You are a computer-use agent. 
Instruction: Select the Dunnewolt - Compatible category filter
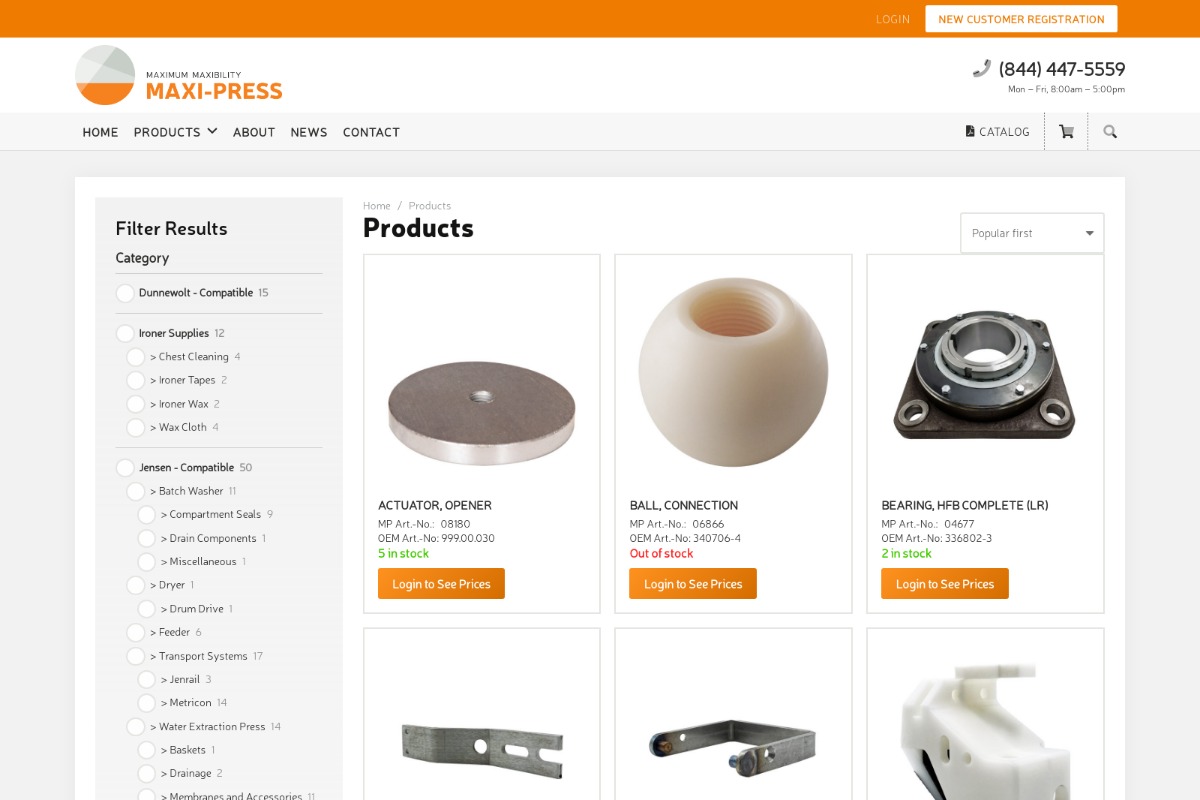pyautogui.click(x=125, y=293)
